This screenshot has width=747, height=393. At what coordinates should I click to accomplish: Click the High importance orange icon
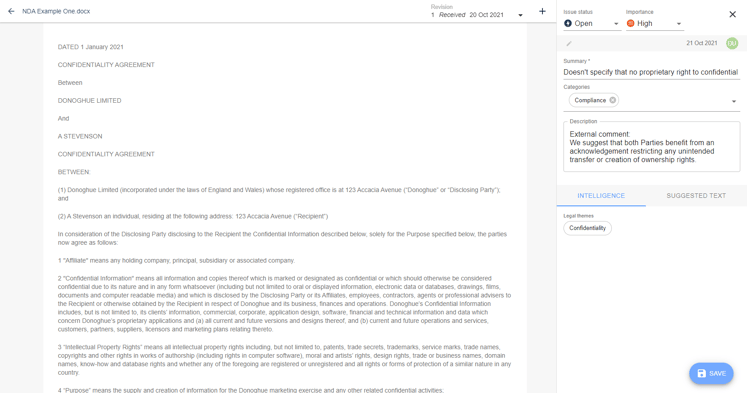[630, 23]
